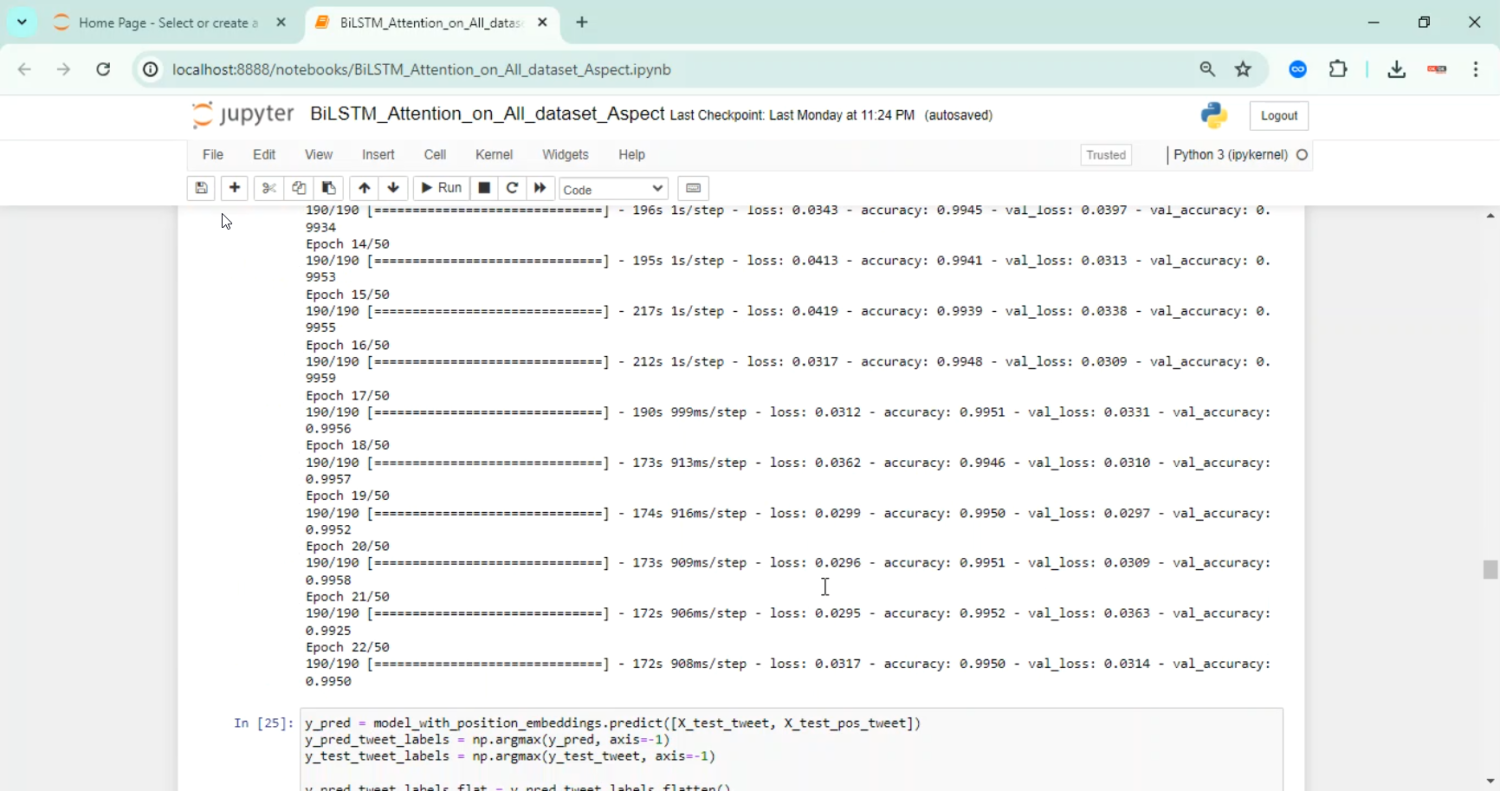Open the command palette keyboard icon
The image size is (1500, 791).
coord(693,188)
